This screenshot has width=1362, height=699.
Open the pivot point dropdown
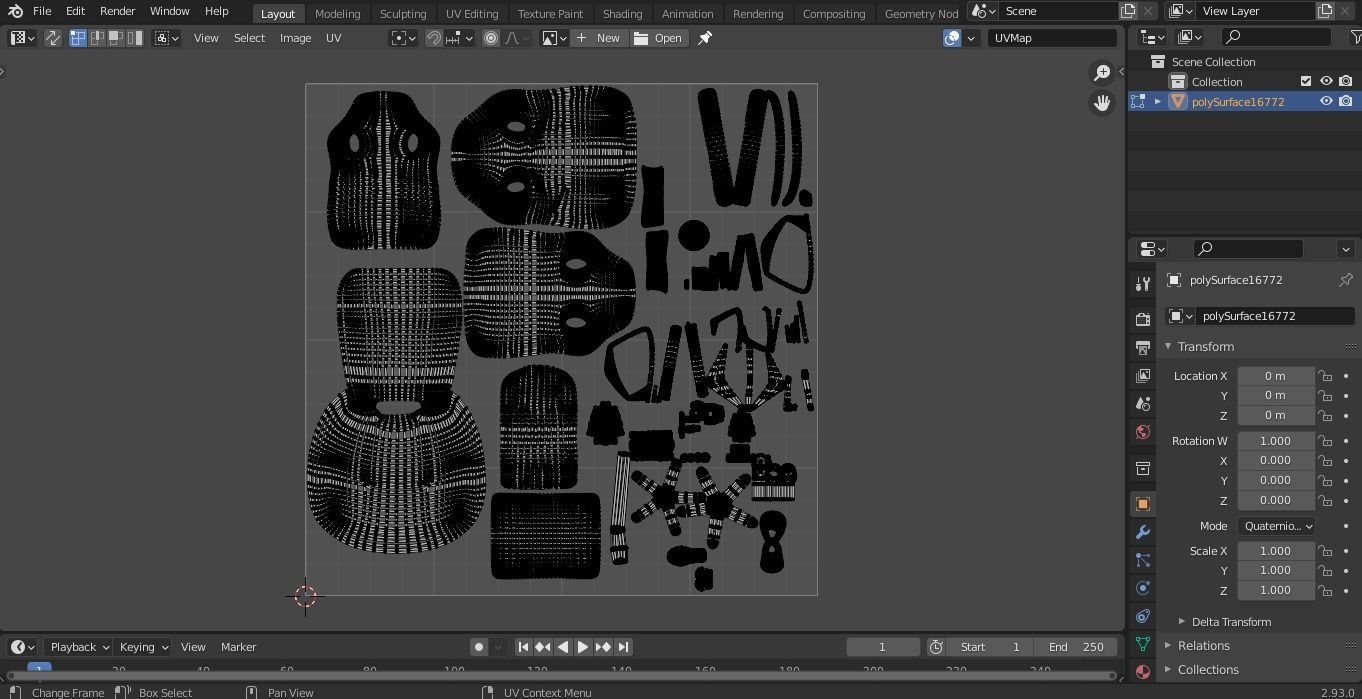pyautogui.click(x=404, y=38)
